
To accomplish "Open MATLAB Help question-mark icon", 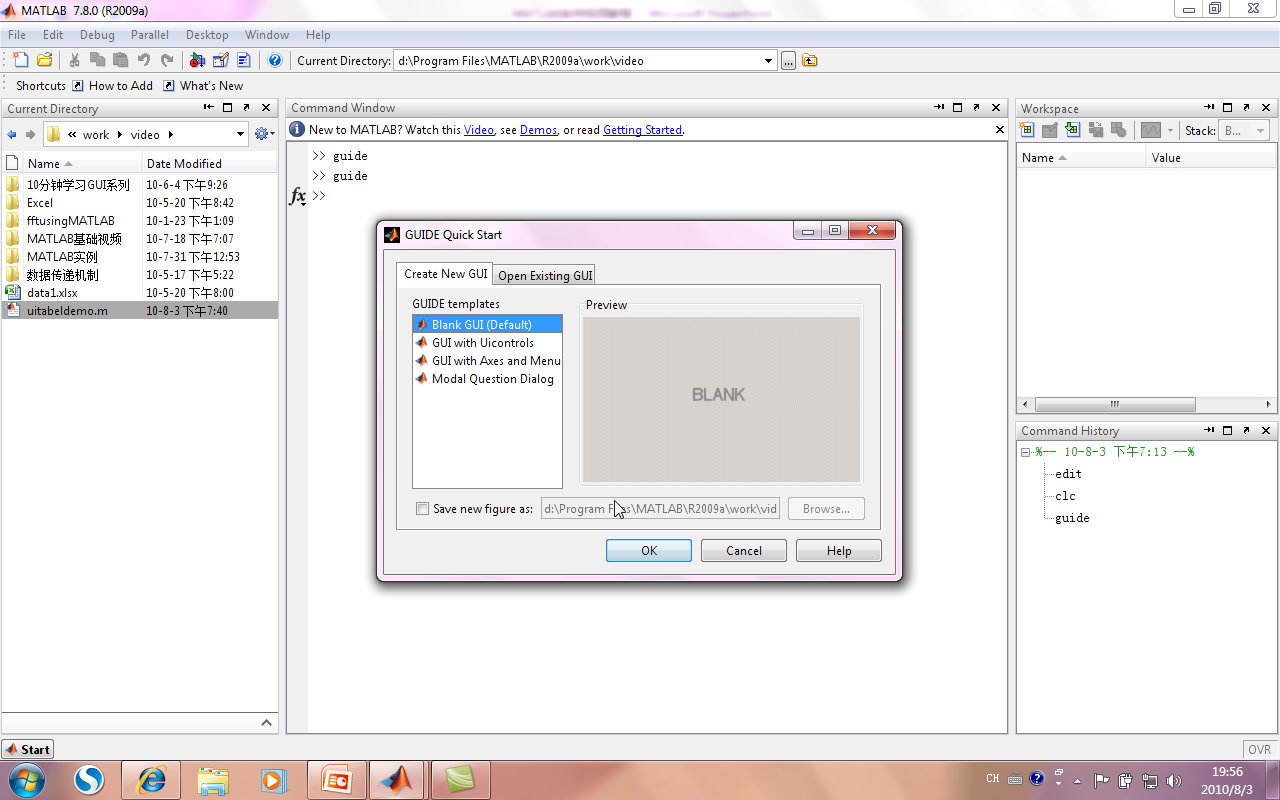I will (x=275, y=60).
